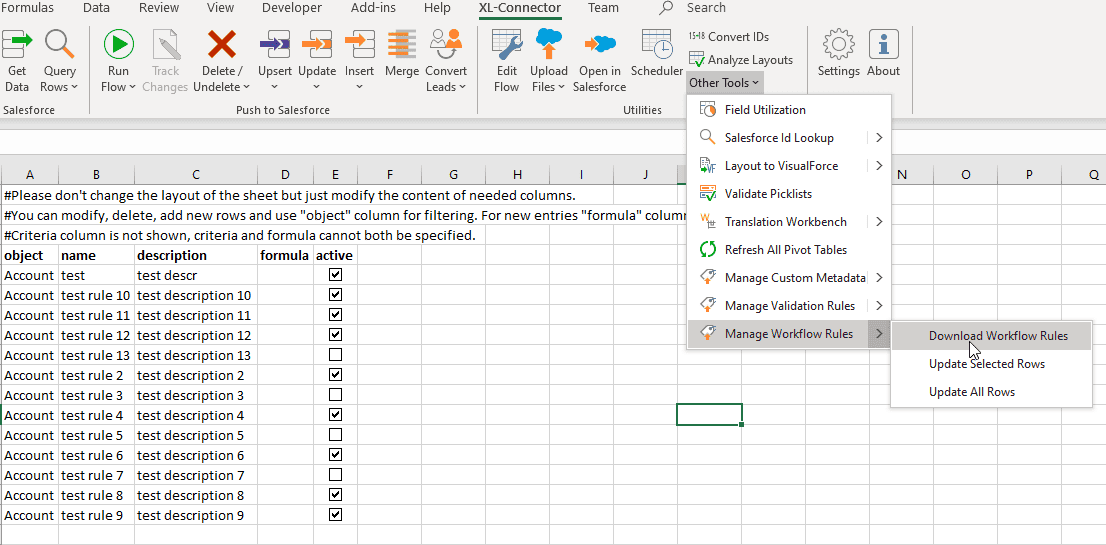This screenshot has height=545, width=1106.
Task: Untick active checkbox for test rule 6
Action: [336, 455]
